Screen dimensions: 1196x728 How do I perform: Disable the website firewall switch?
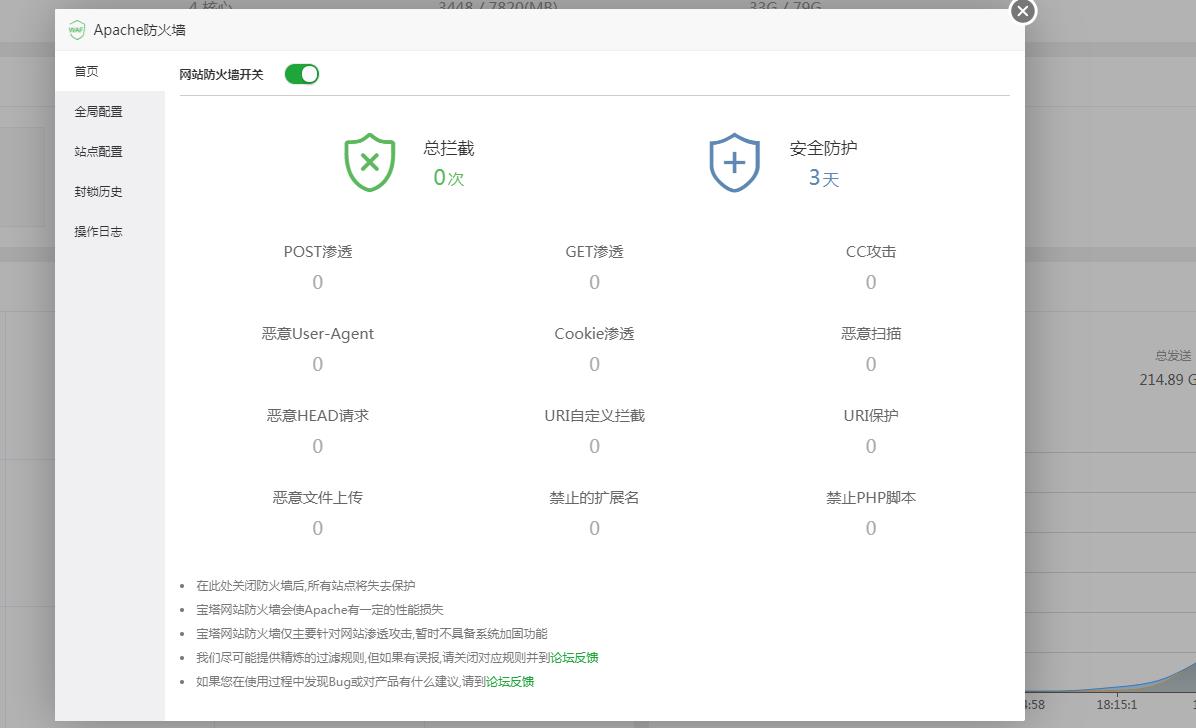301,74
